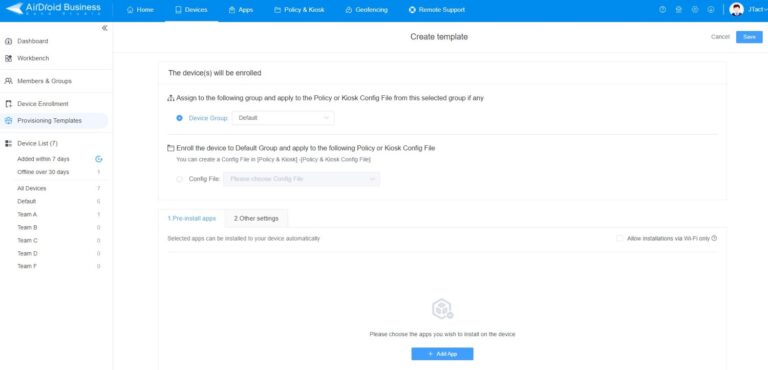Collapse the sidebar with the double-chevron icon

[104, 28]
